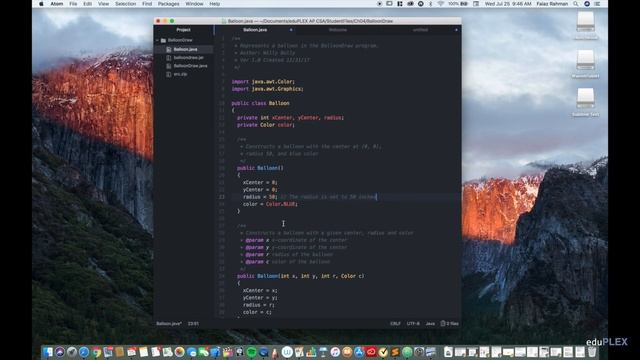This screenshot has height=360, width=640.
Task: Open the Edit menu
Action: pyautogui.click(x=87, y=4)
